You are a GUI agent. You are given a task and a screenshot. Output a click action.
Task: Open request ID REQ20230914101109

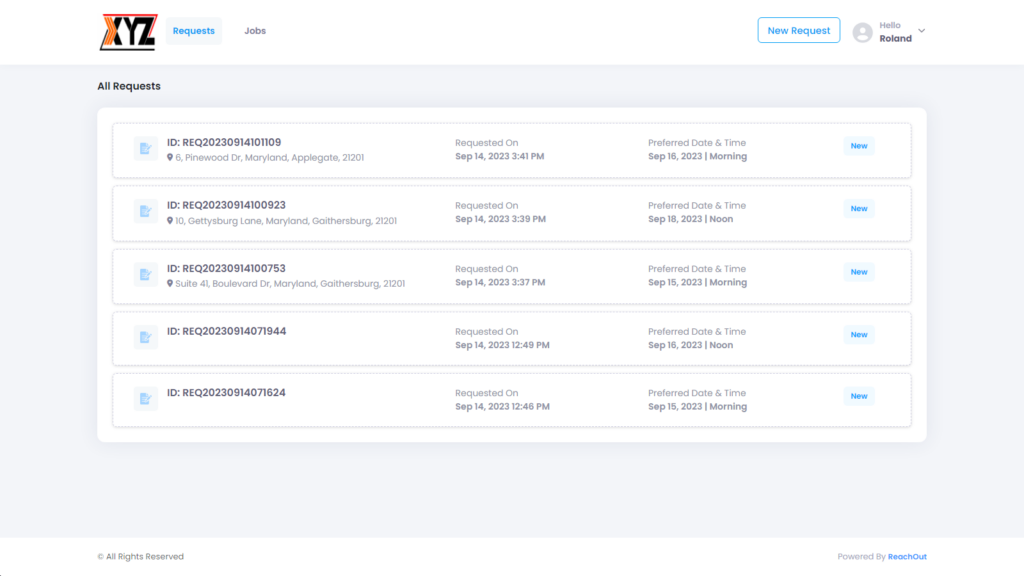[224, 142]
